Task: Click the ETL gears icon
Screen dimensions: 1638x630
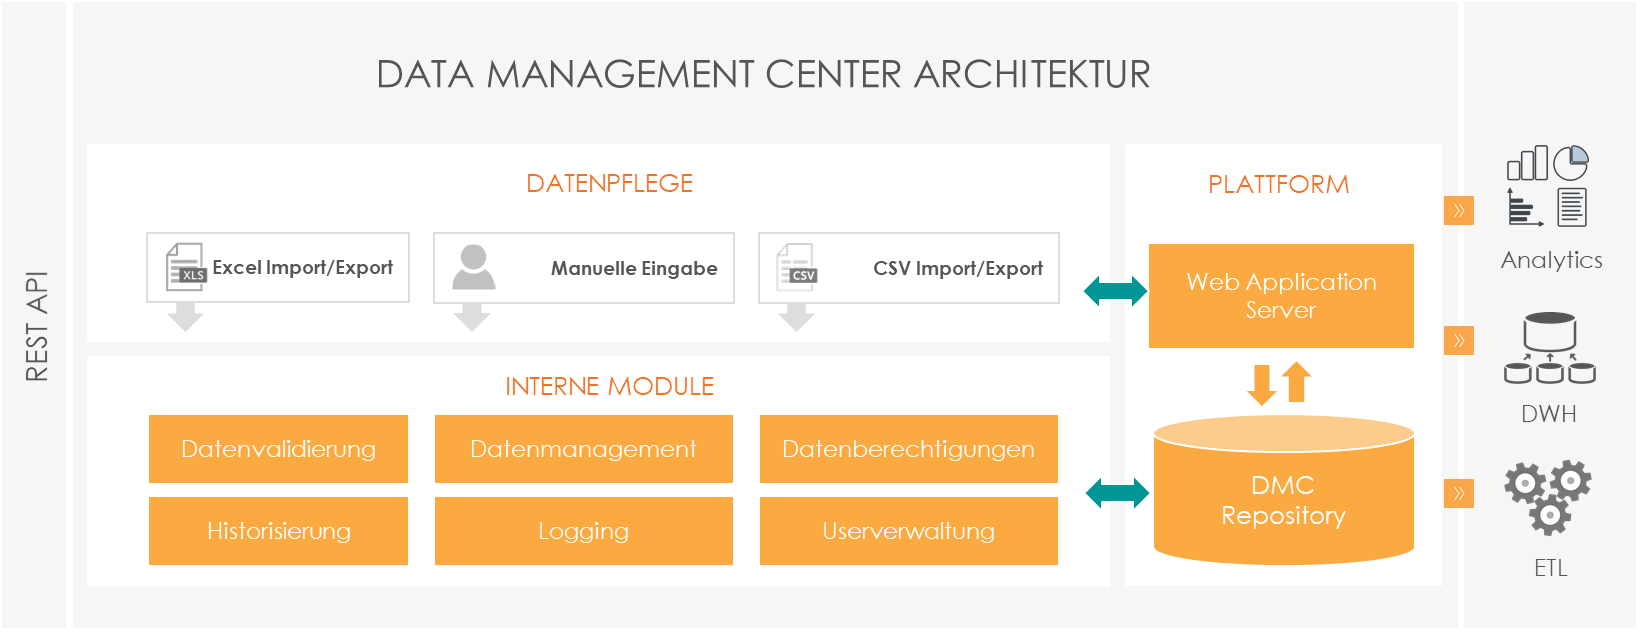Action: [x=1548, y=496]
